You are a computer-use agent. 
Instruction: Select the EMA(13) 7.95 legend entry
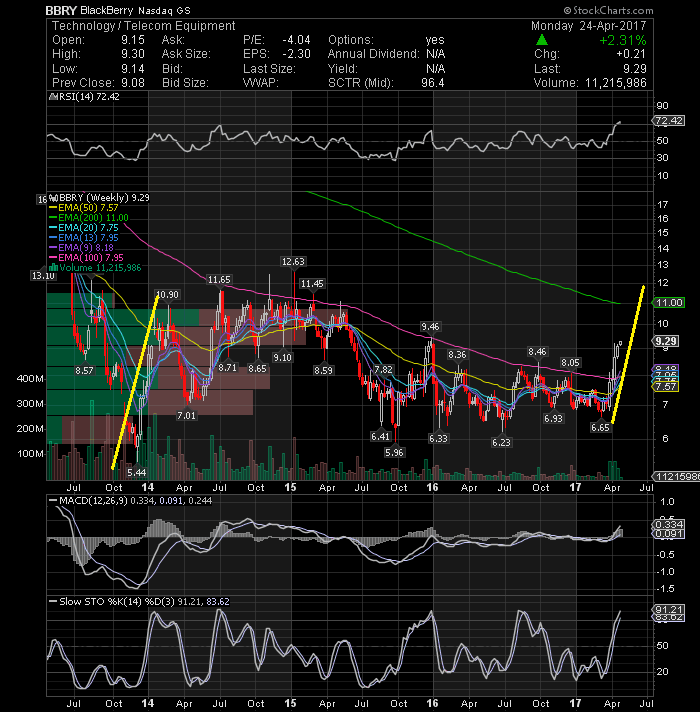click(84, 237)
